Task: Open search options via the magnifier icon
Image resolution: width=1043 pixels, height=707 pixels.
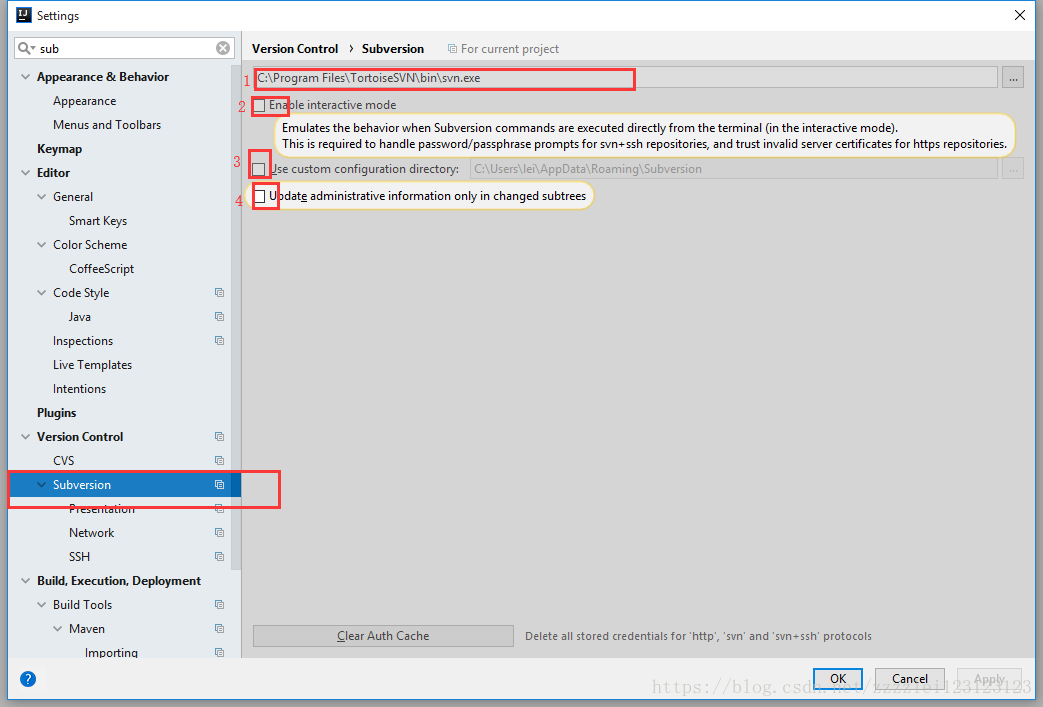Action: (x=27, y=48)
